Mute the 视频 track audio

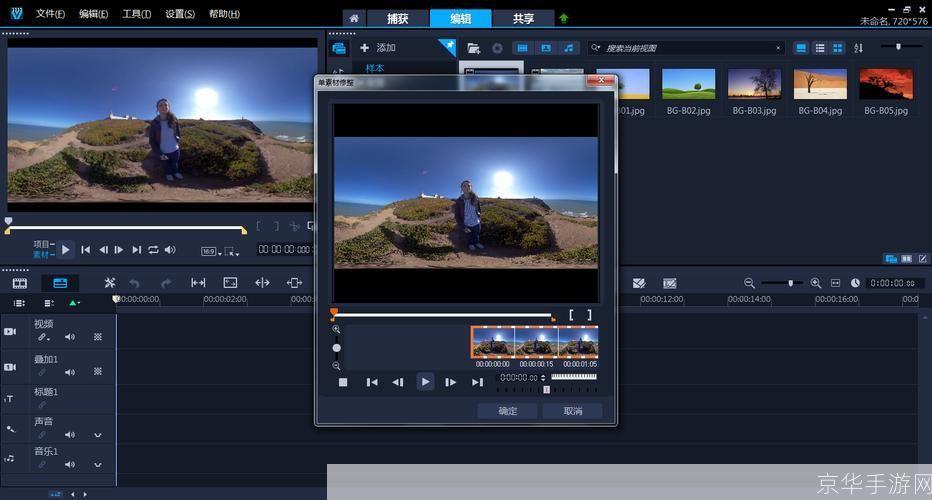[x=70, y=337]
